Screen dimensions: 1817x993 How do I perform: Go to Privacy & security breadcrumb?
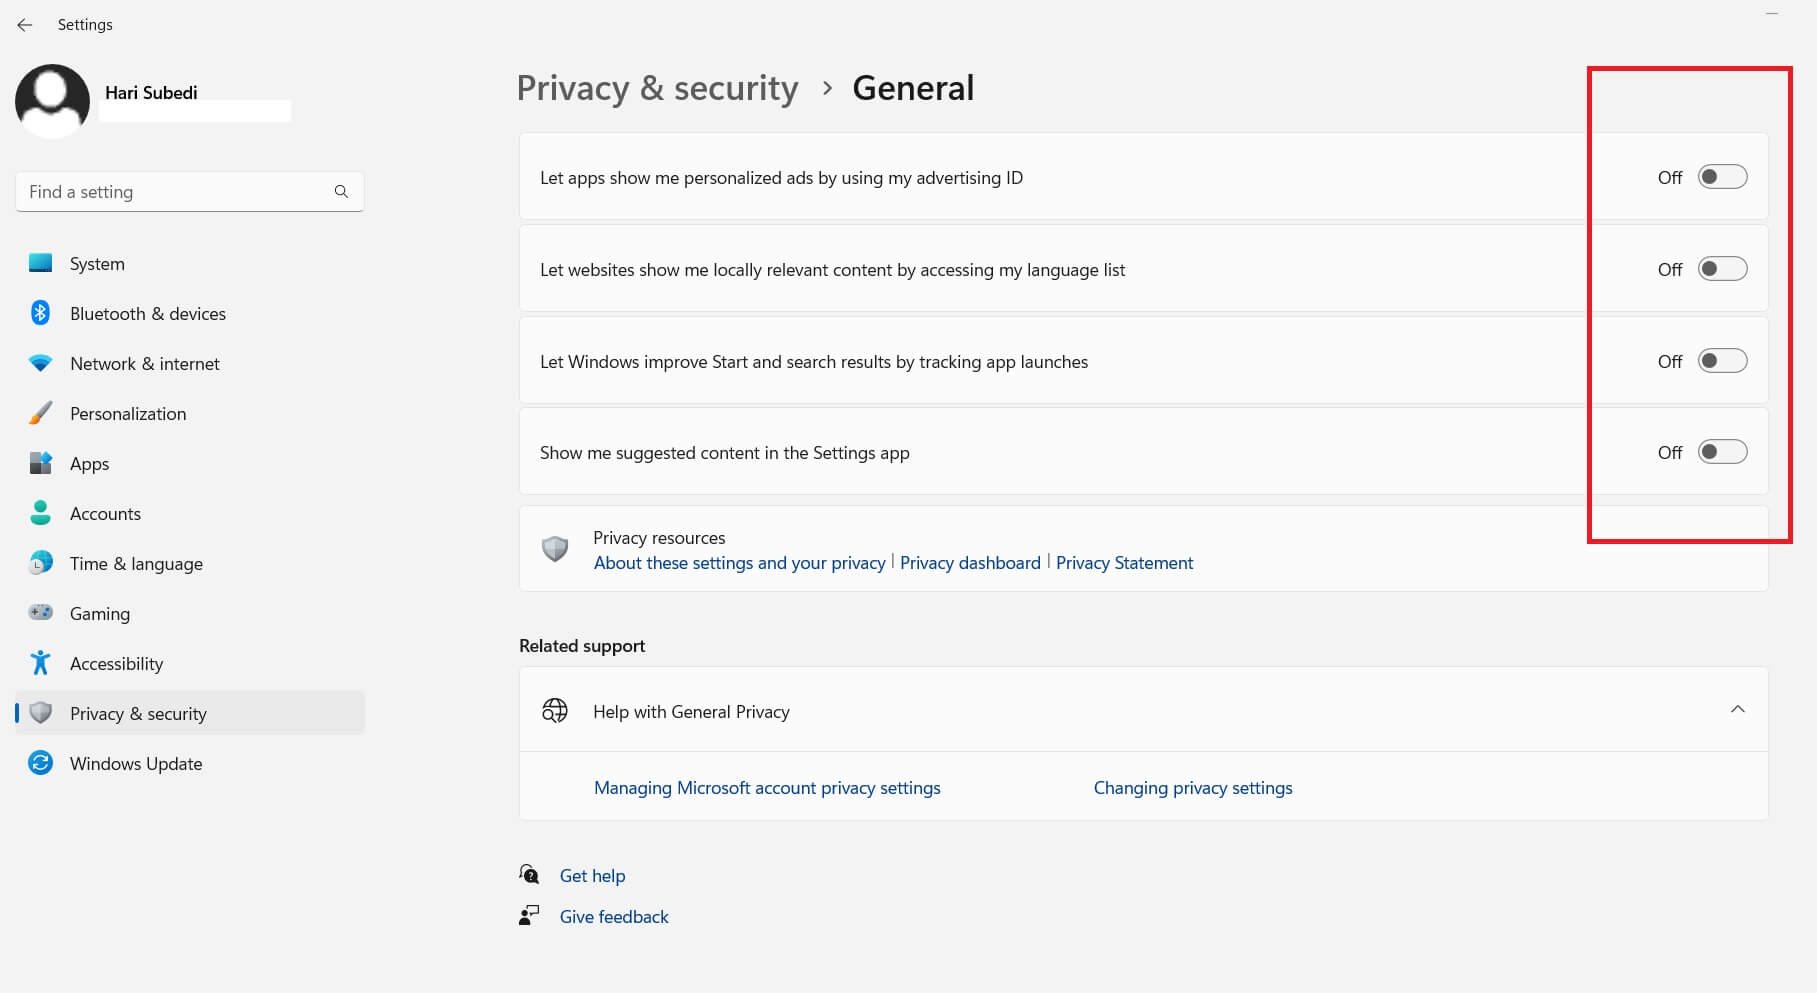[657, 88]
